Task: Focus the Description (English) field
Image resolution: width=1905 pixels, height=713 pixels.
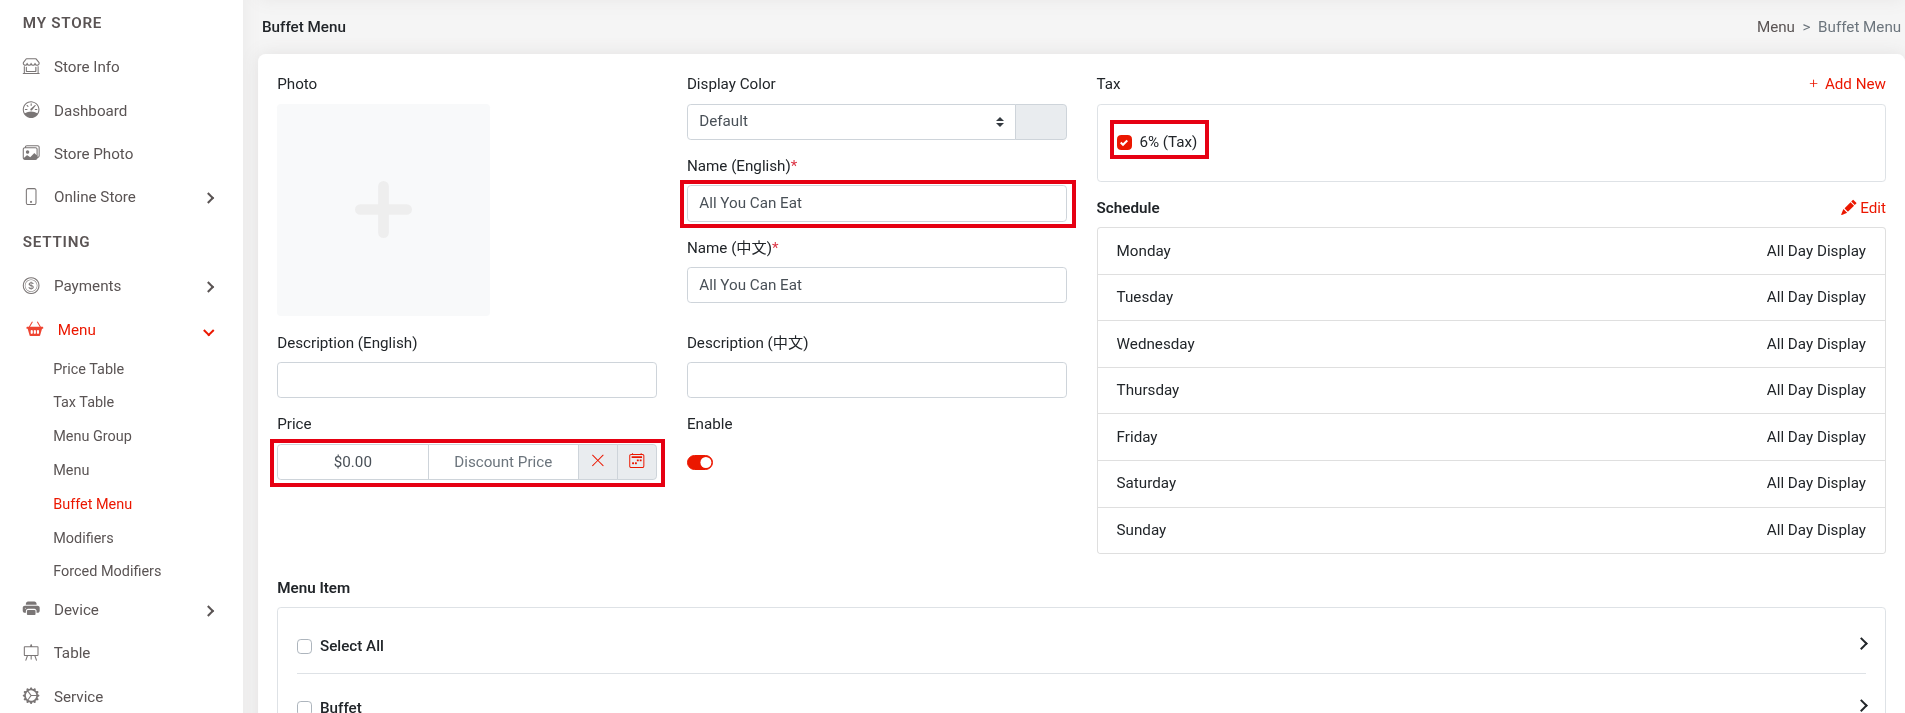Action: pos(467,380)
